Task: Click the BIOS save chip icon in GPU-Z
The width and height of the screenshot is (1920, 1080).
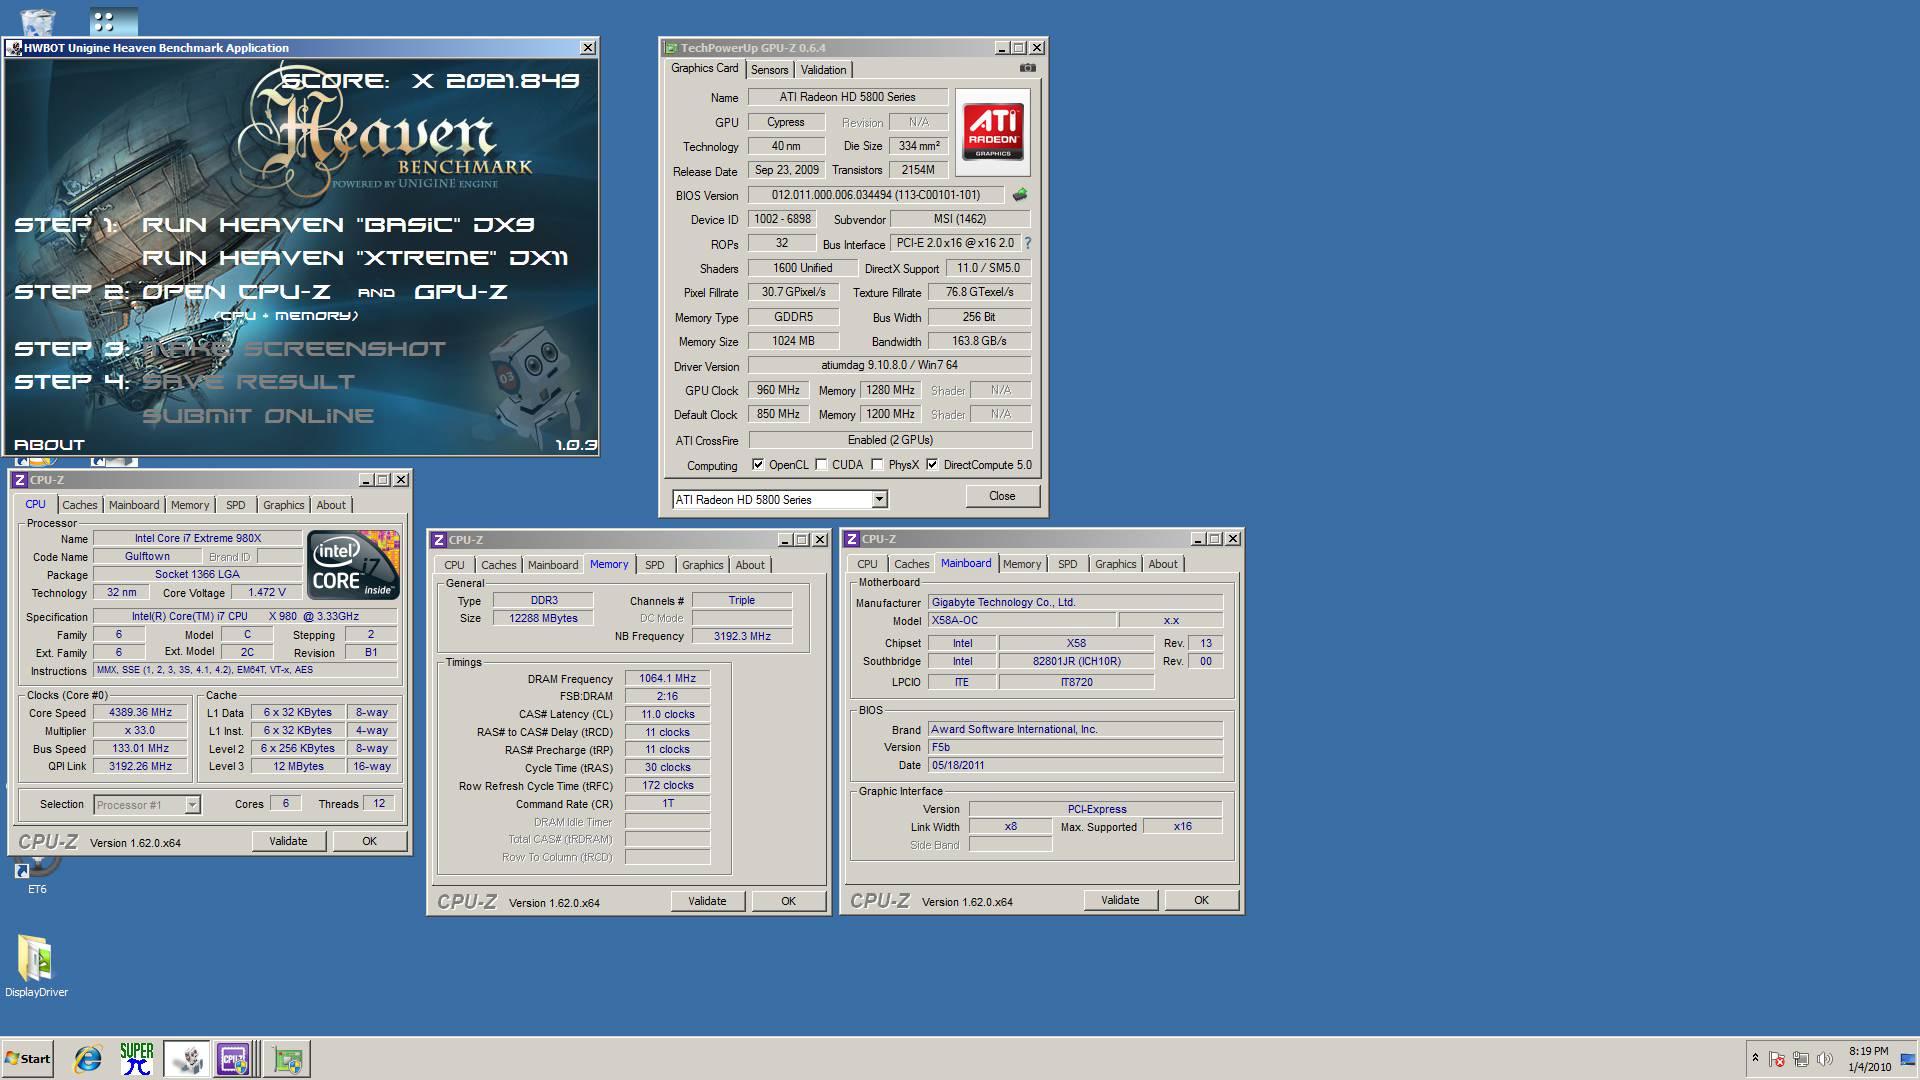Action: [1020, 195]
